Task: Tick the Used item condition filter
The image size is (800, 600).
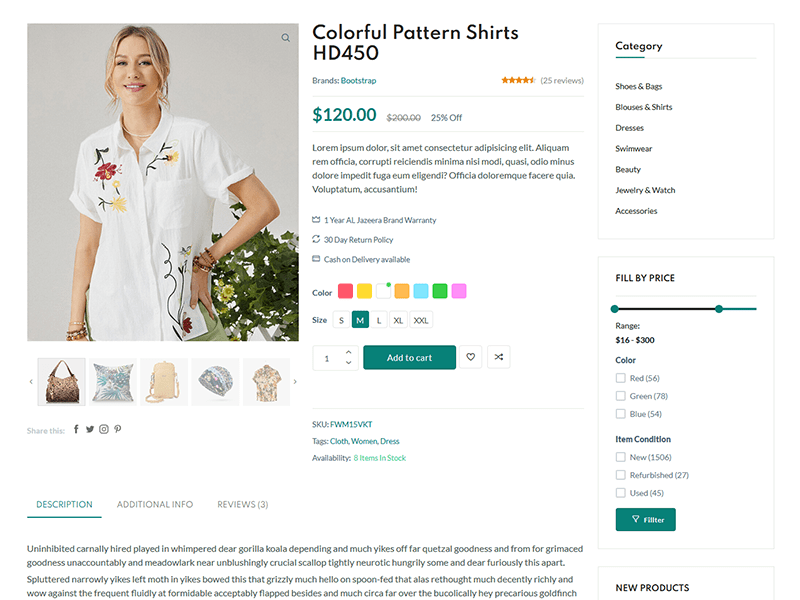Action: [621, 493]
